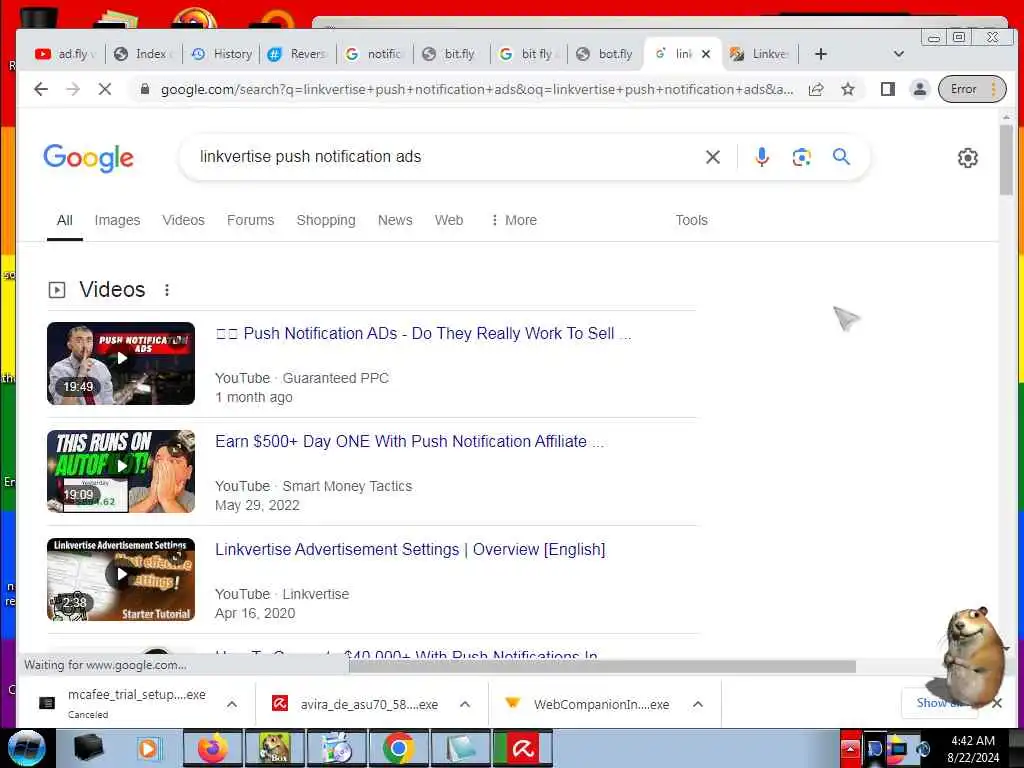Open Push Notification ADs video link
The height and width of the screenshot is (768, 1024).
click(x=423, y=334)
